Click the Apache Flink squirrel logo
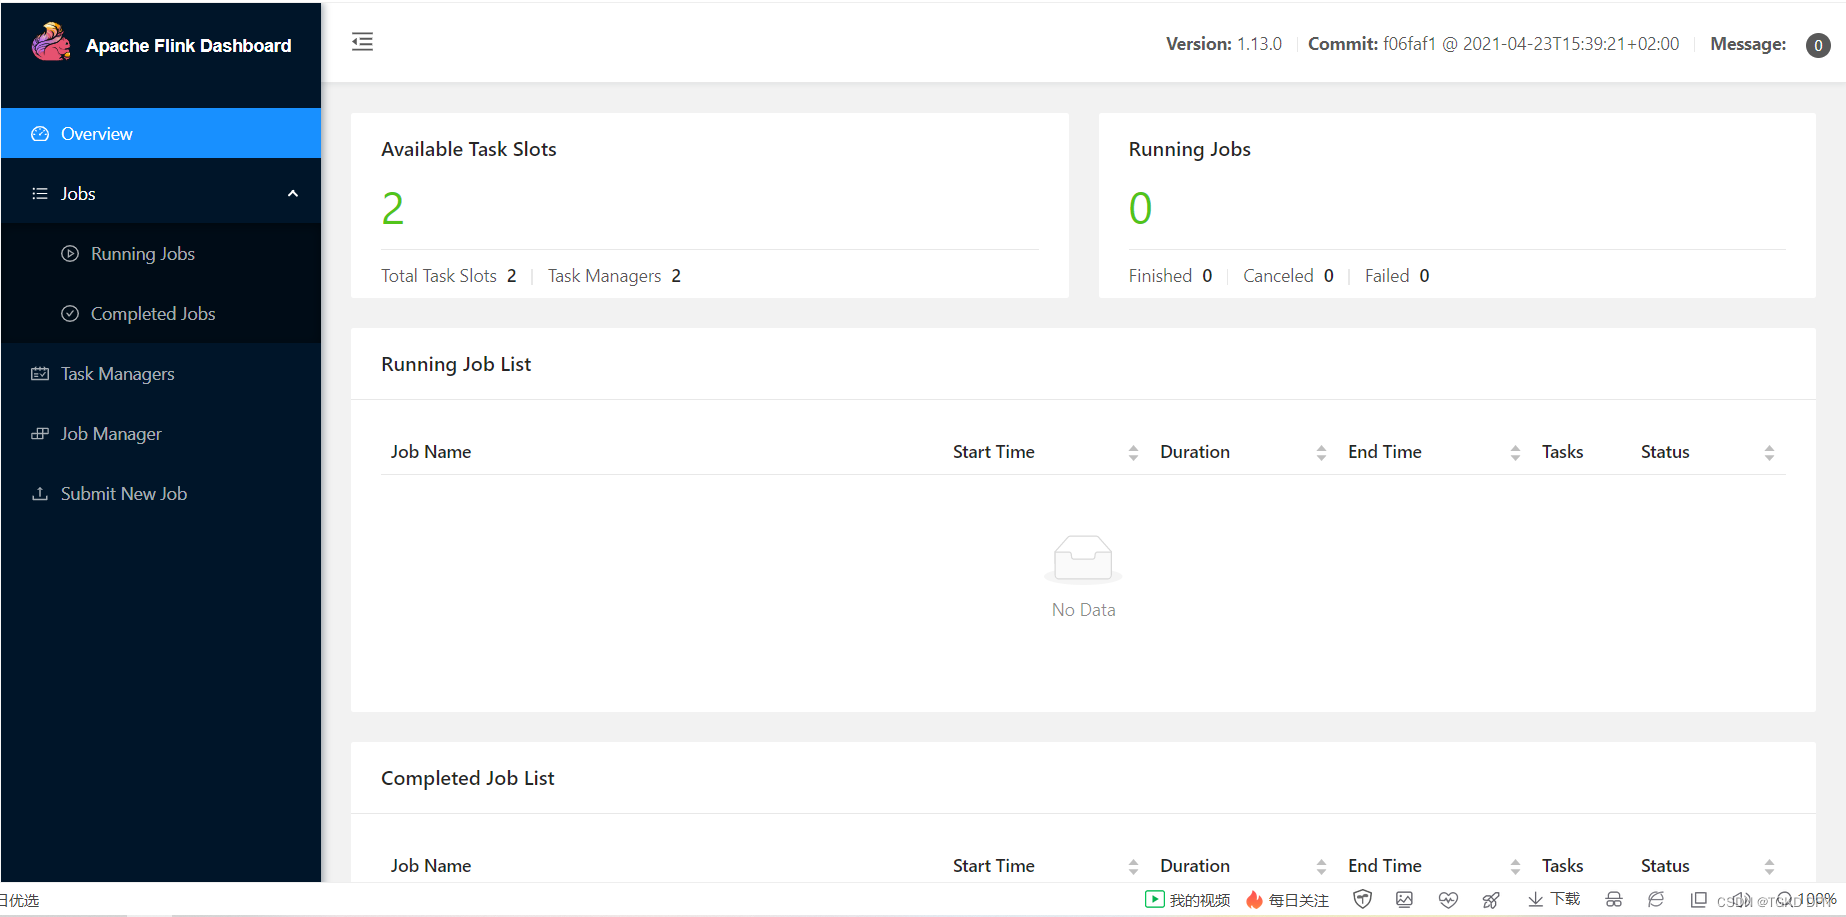 [51, 43]
